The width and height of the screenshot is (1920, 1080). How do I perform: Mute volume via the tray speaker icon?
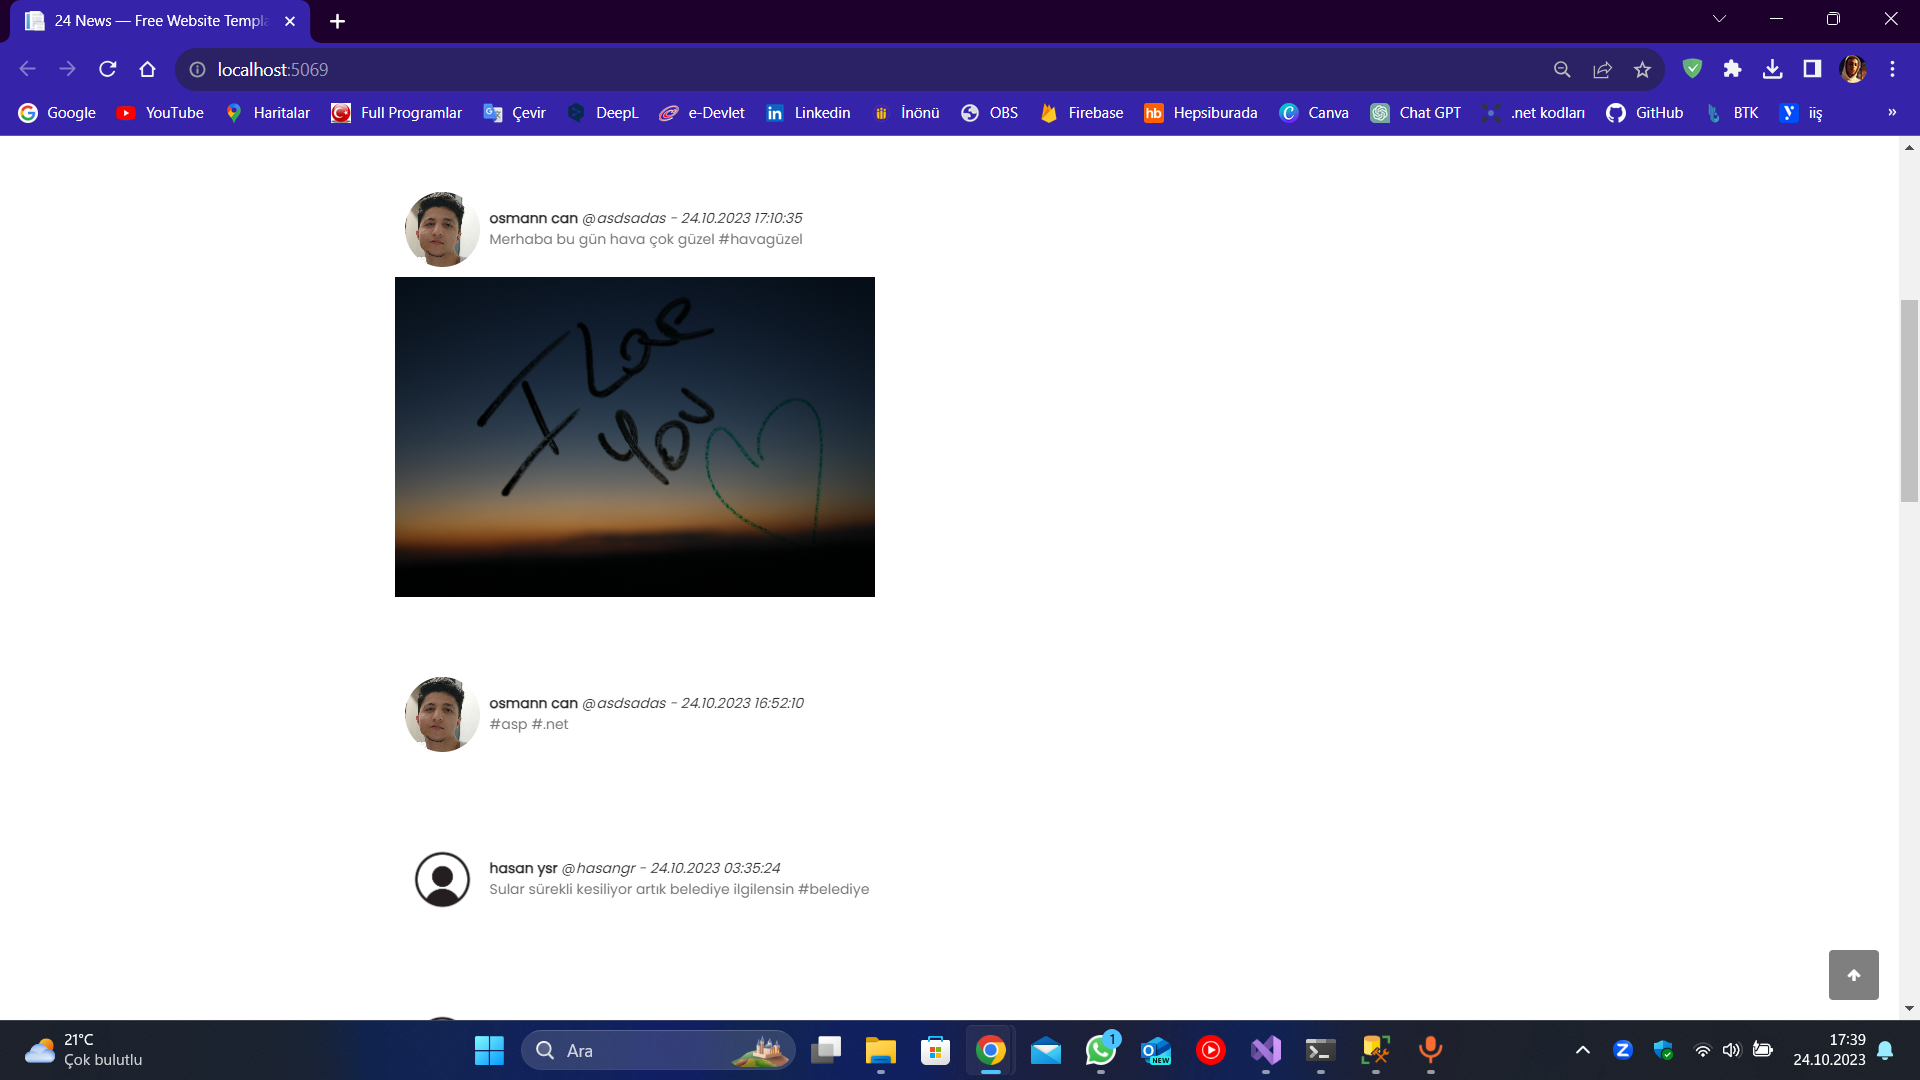click(x=1733, y=1050)
